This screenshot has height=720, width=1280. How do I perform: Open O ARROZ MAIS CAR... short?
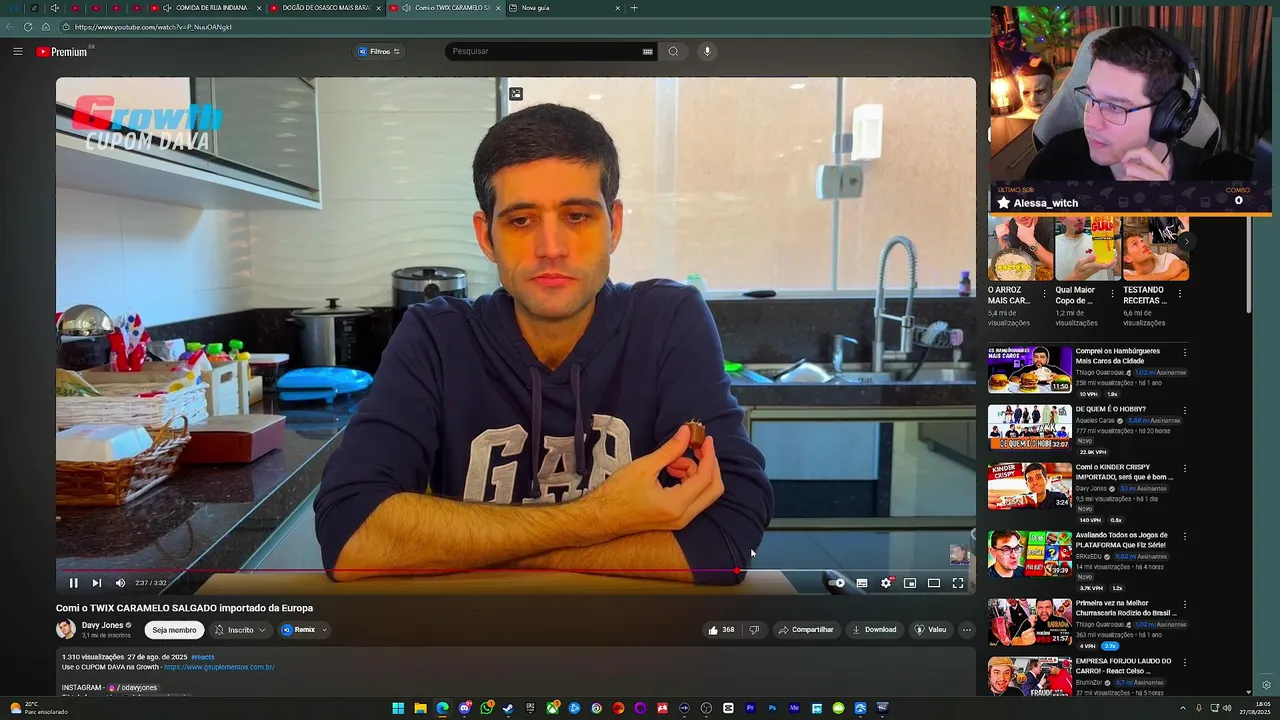[1020, 249]
